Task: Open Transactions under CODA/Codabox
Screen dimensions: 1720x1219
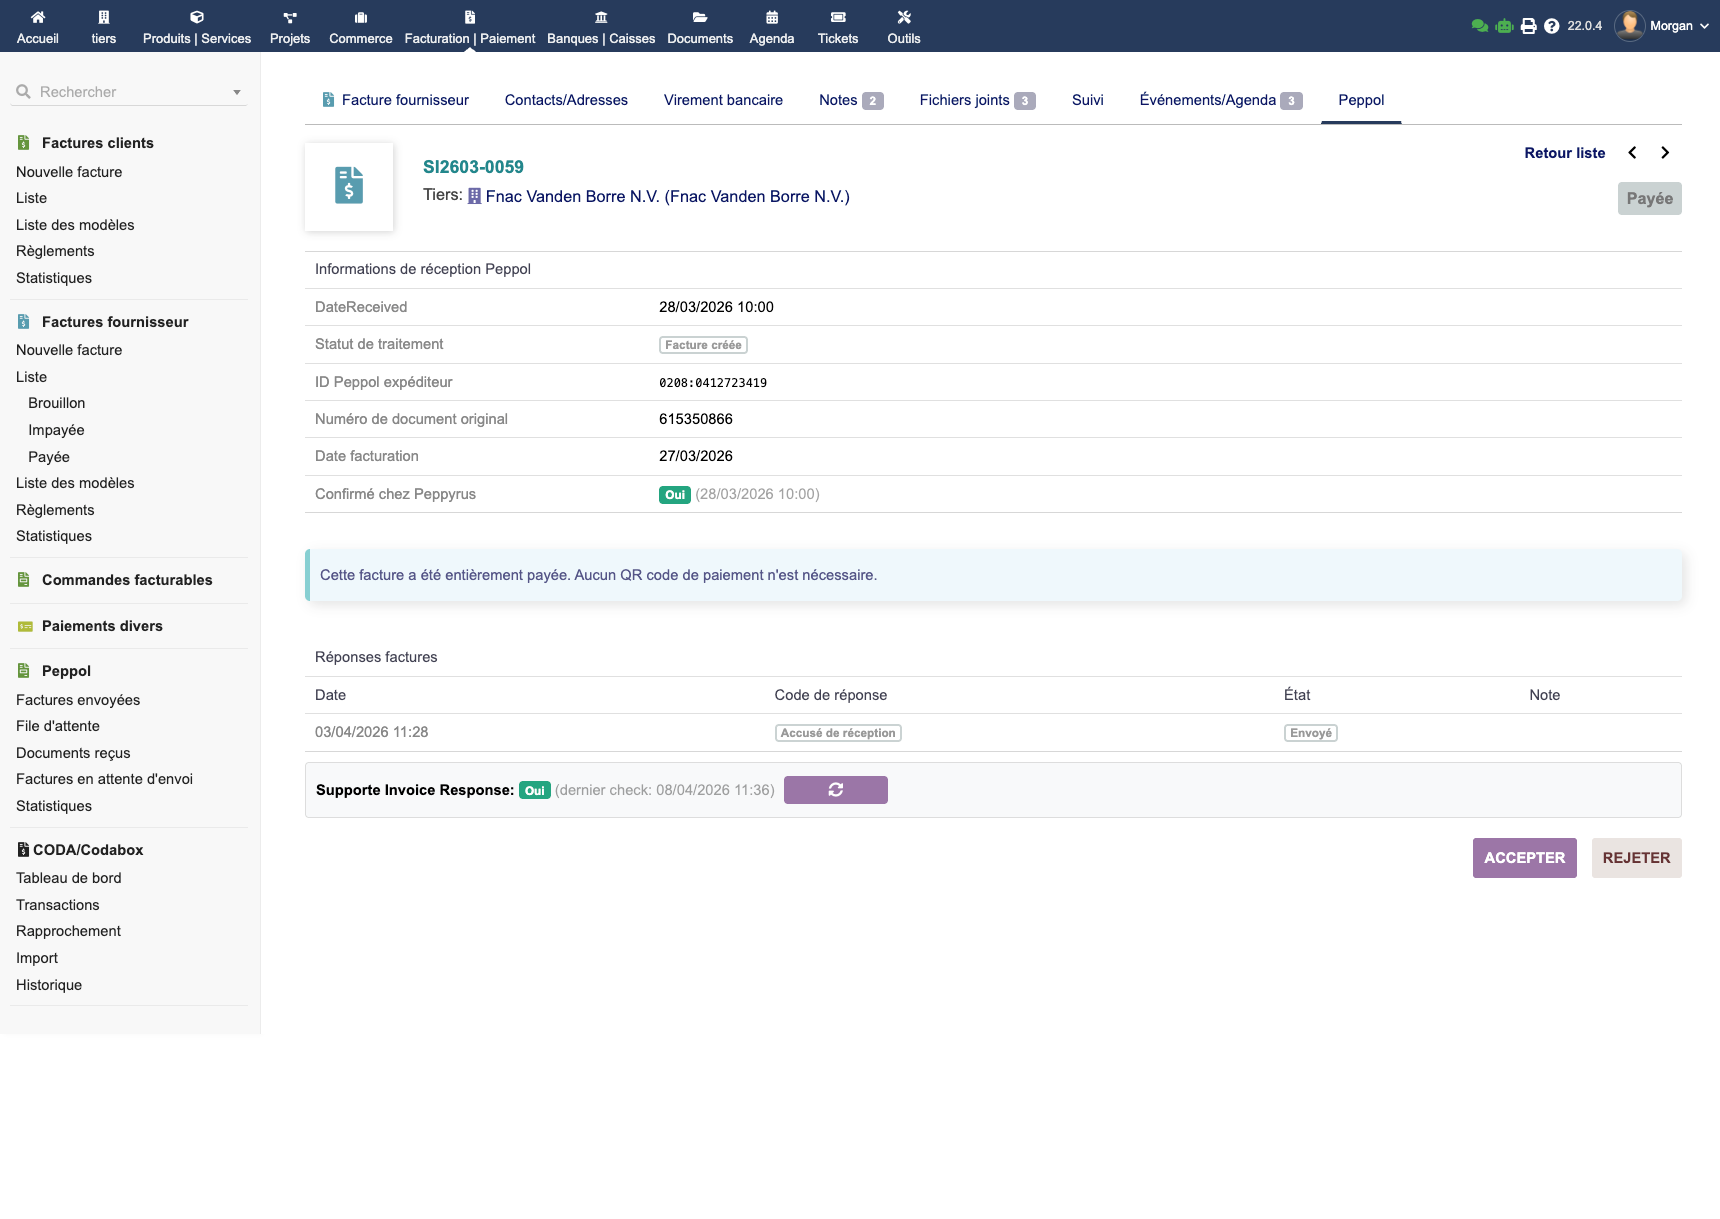Action: 58,905
